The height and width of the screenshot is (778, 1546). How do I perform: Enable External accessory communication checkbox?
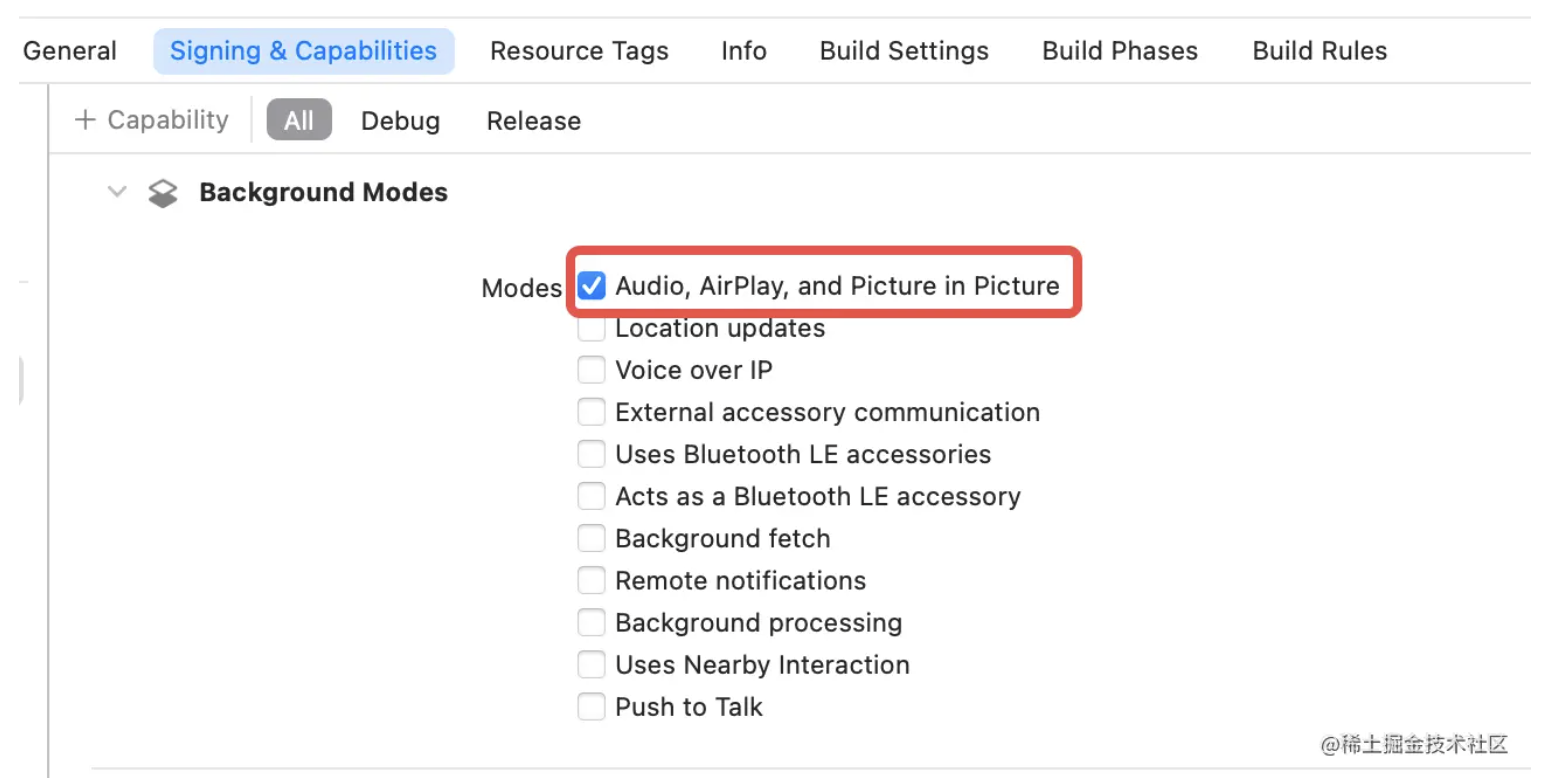click(x=591, y=412)
